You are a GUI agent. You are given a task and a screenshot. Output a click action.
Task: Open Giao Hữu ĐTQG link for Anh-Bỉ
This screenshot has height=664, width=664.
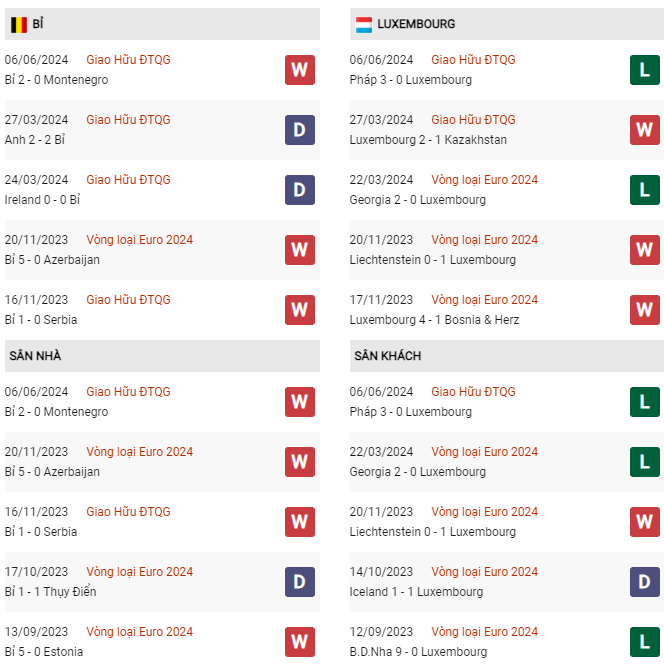click(128, 120)
